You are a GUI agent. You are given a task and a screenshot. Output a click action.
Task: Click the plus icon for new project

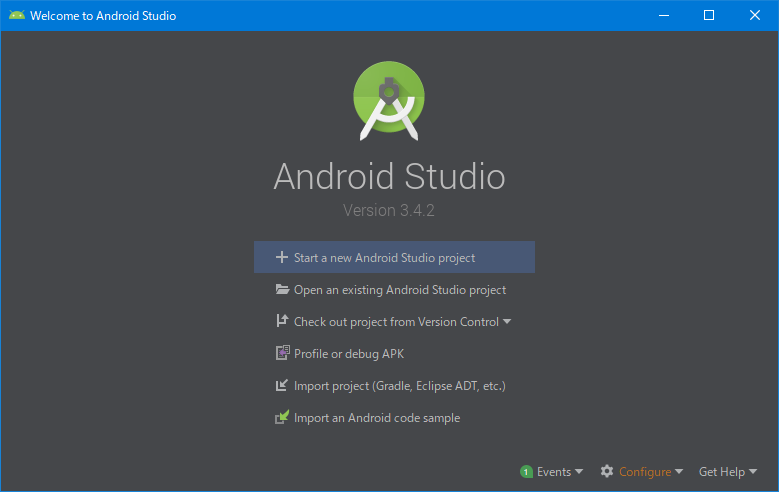(282, 257)
